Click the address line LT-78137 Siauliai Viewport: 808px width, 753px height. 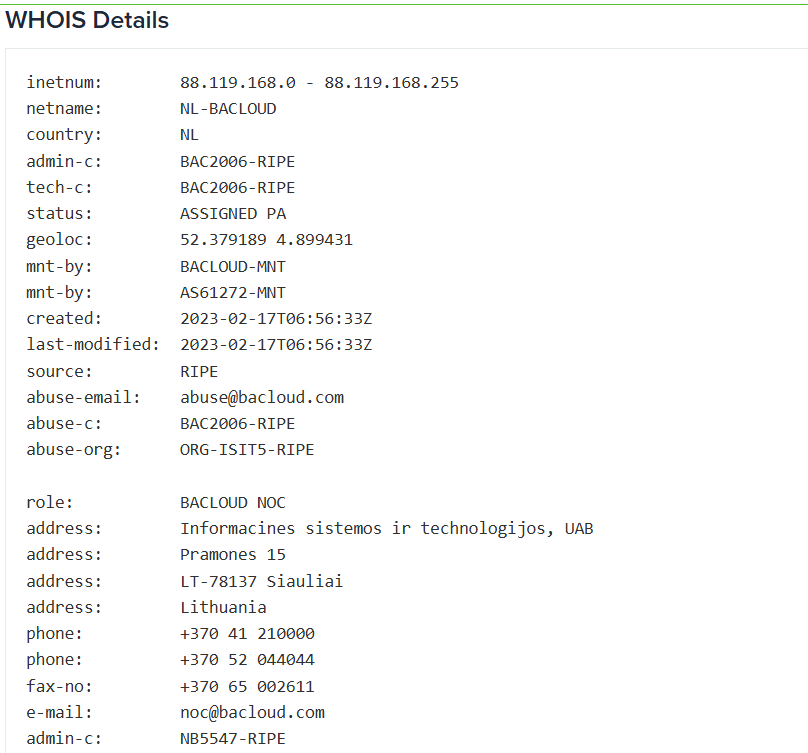coord(261,581)
